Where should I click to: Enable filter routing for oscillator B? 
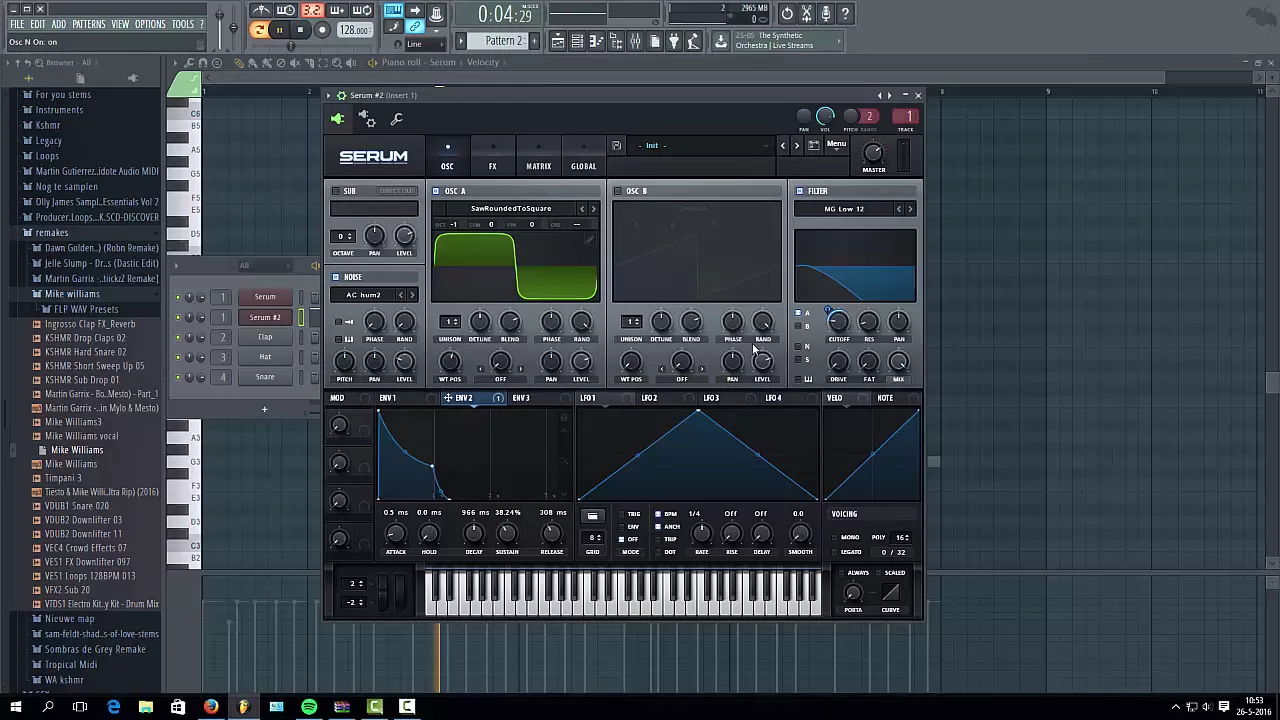tap(798, 326)
